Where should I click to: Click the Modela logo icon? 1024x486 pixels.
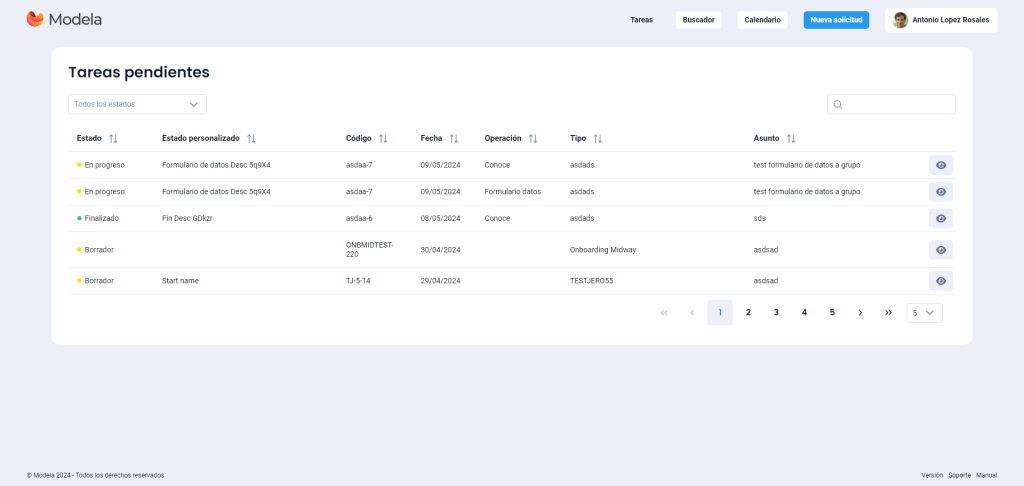tap(35, 19)
